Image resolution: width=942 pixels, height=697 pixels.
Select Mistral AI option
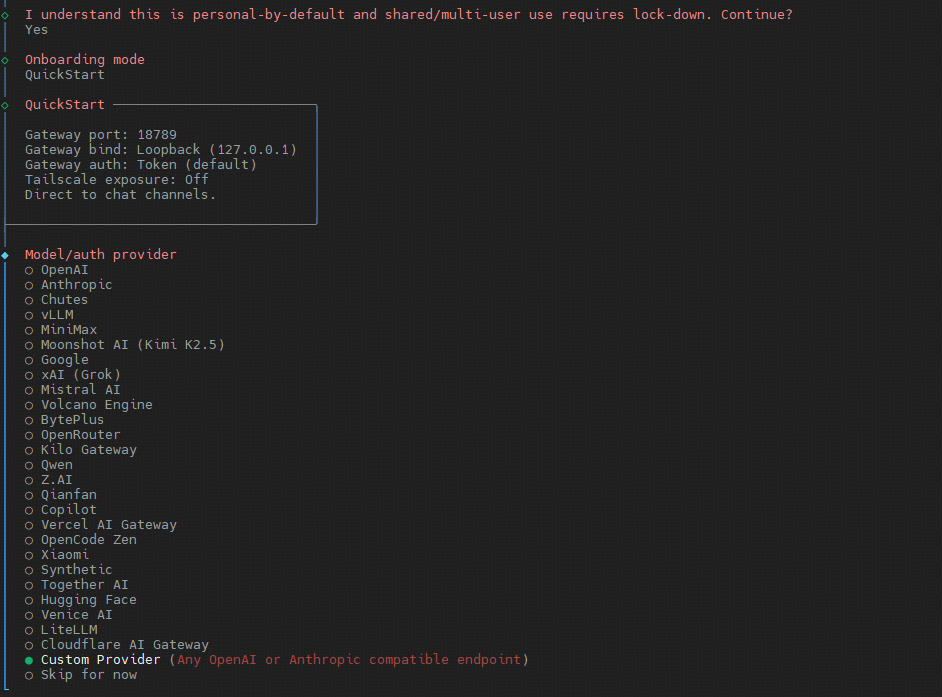(x=80, y=390)
